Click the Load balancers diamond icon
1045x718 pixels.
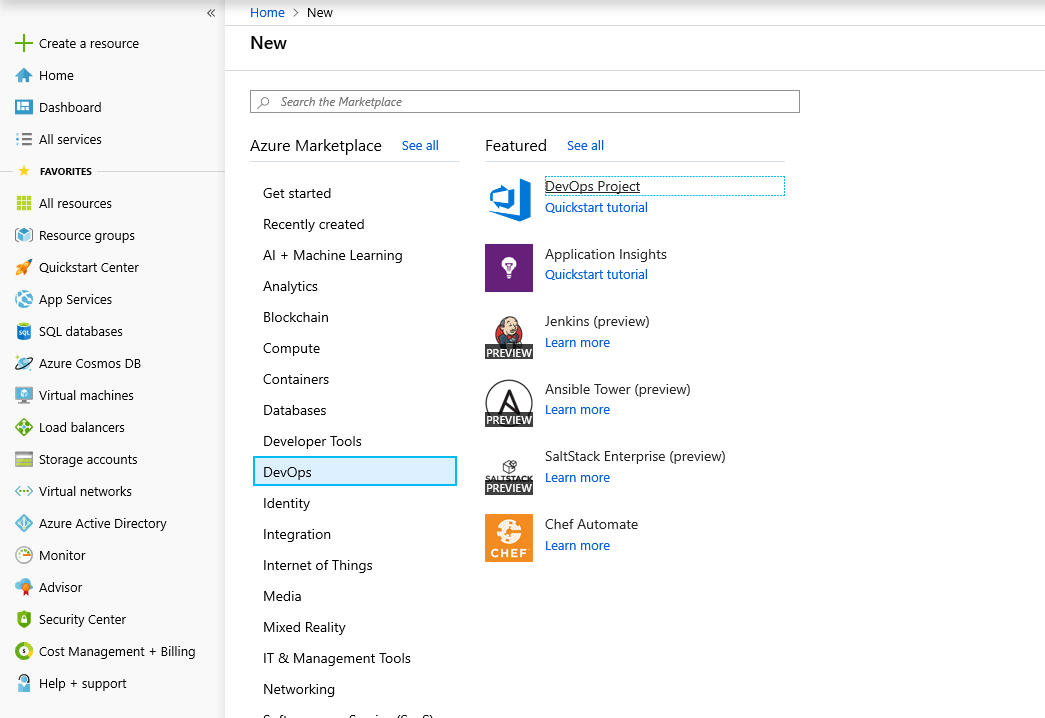23,427
